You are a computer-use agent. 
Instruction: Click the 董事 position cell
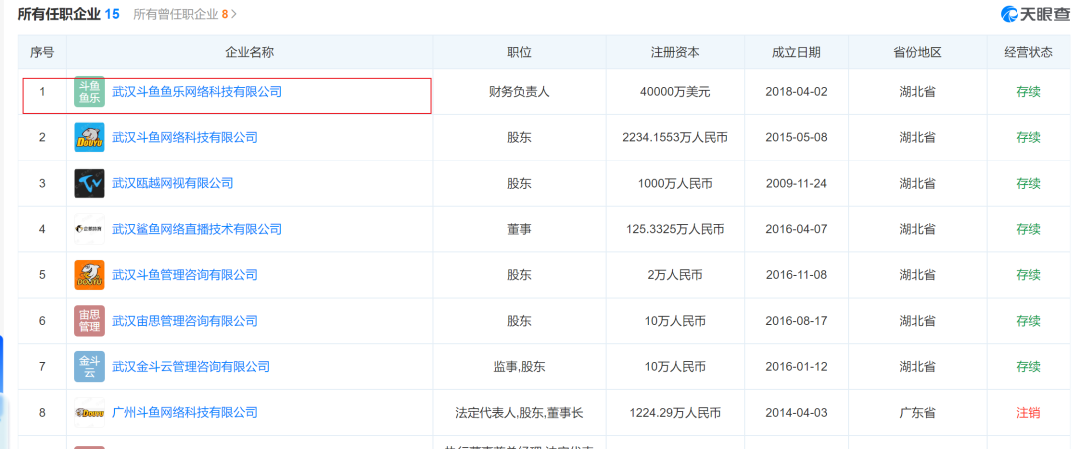[519, 229]
